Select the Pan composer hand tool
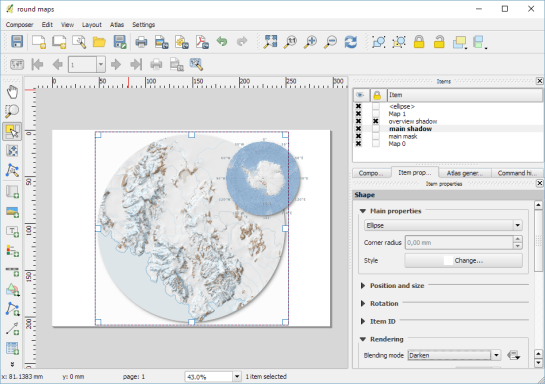This screenshot has height=384, width=545. (13, 92)
